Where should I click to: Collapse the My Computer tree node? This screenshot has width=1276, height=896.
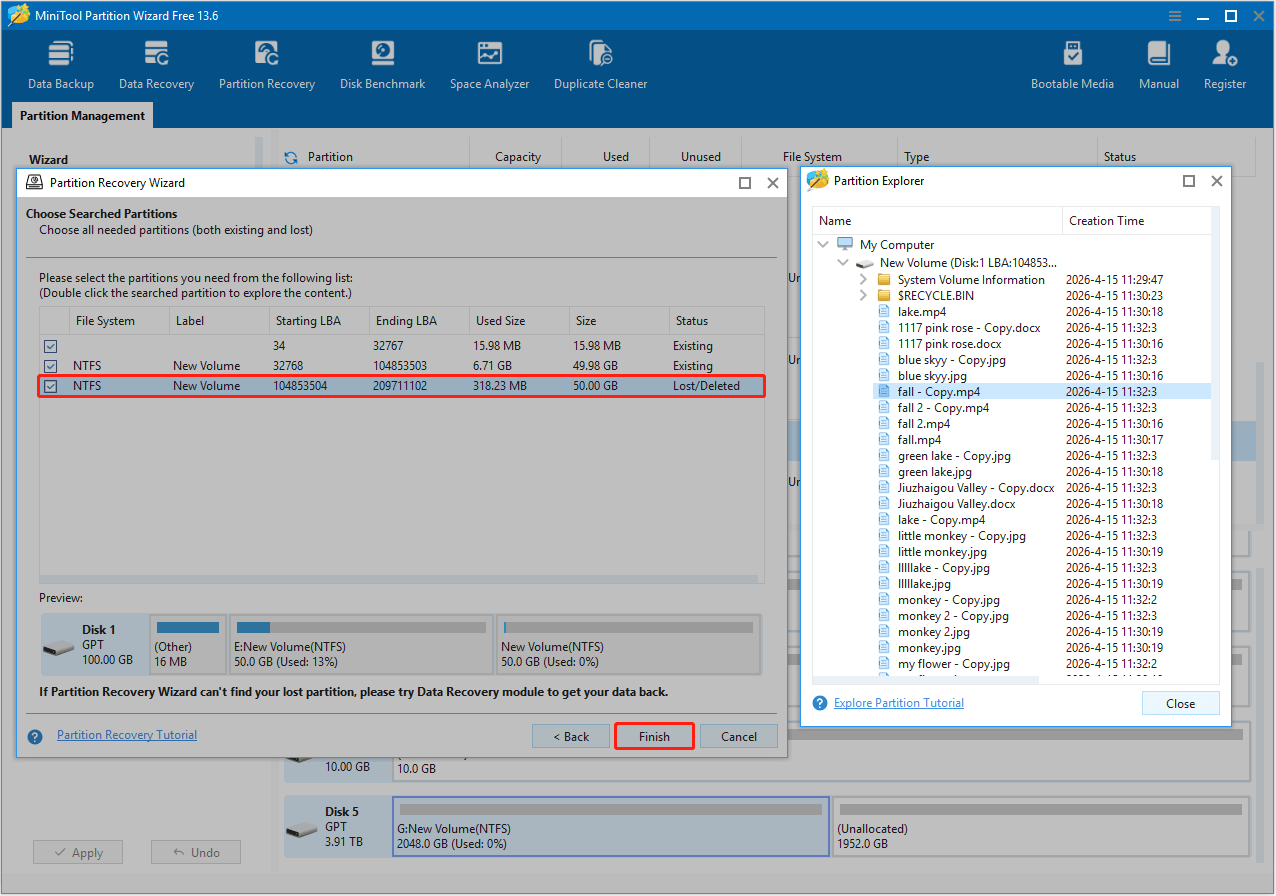click(823, 243)
